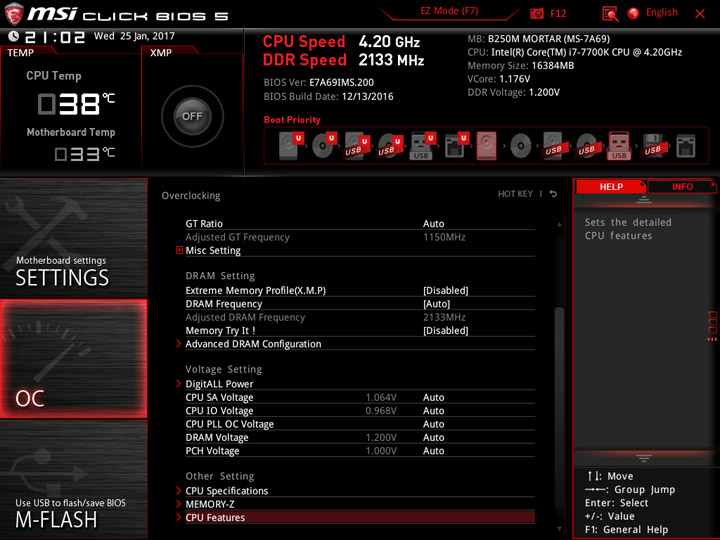Click the CPU Speed 4.20 GHz readout
The image size is (720, 540).
(341, 42)
